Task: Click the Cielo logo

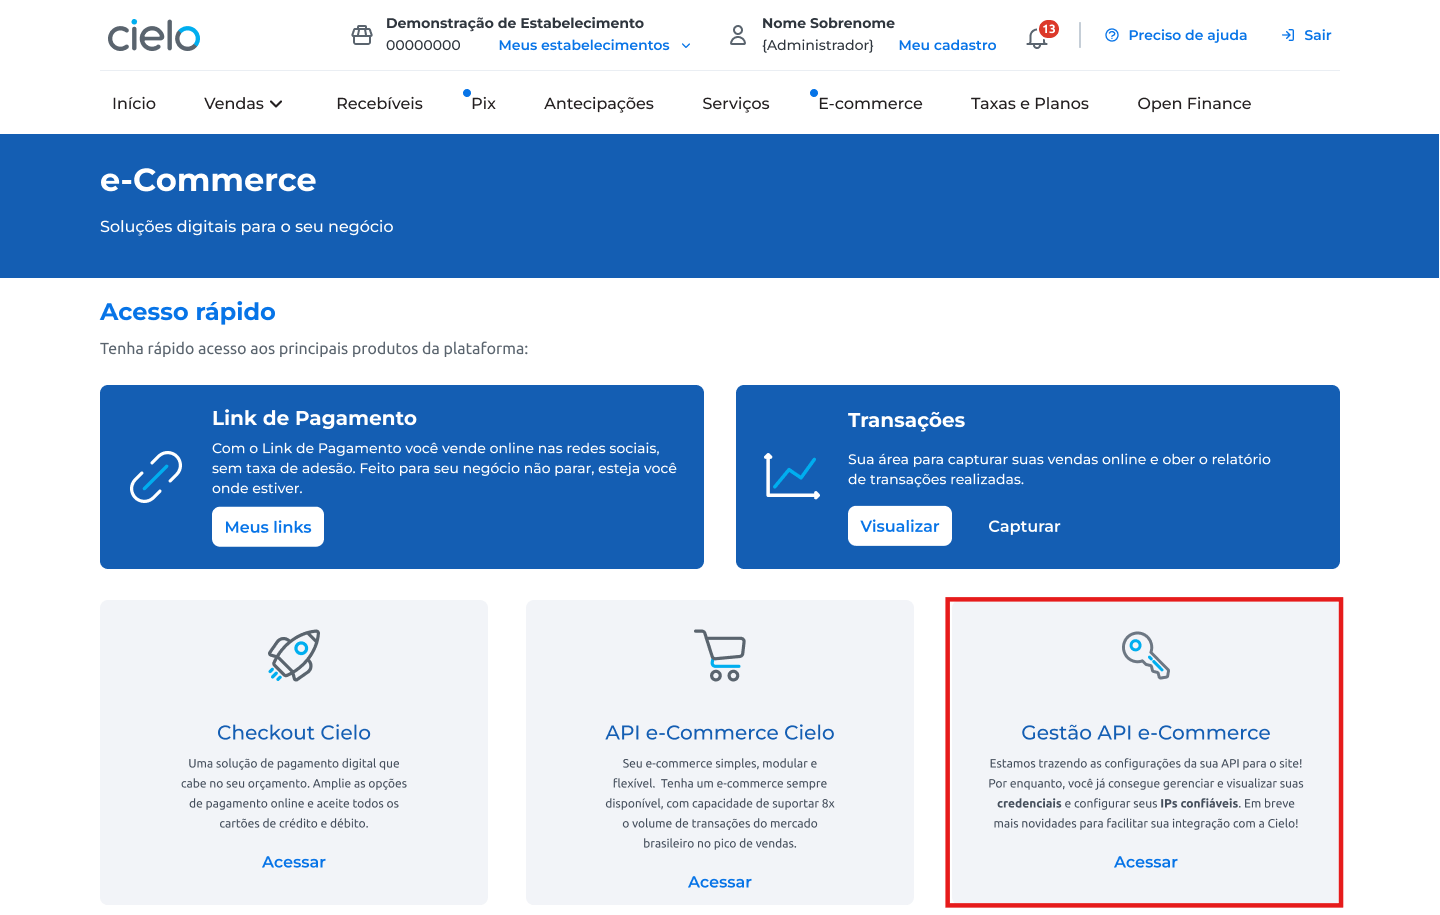Action: tap(154, 36)
